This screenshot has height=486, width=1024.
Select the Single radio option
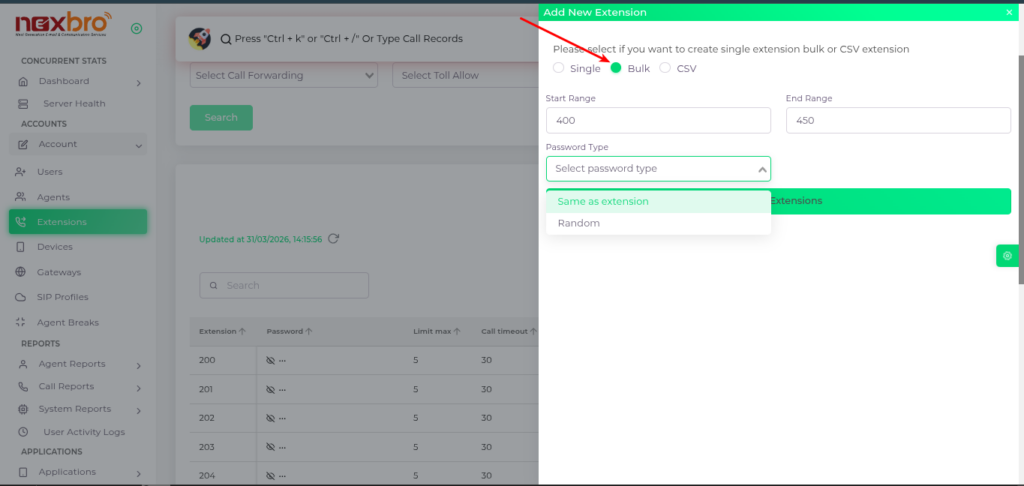tap(559, 69)
